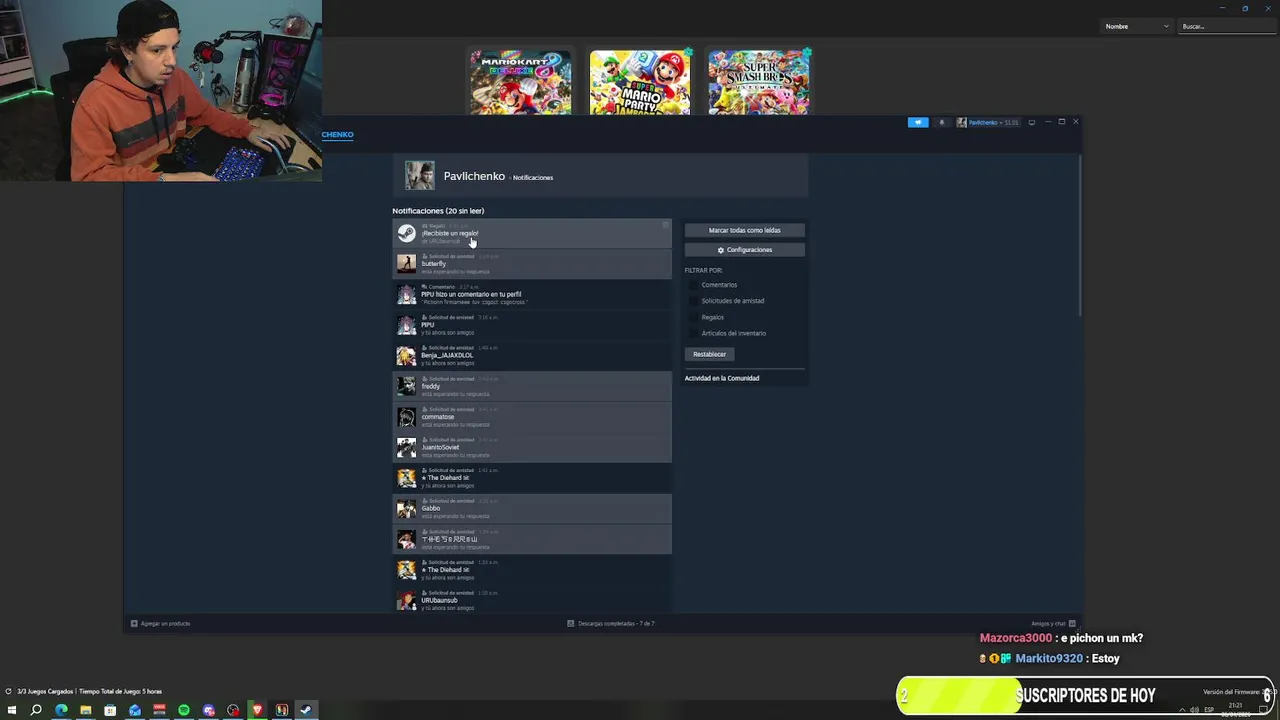Viewport: 1280px width, 720px height.
Task: Delete the gift notification with trash icon
Action: [x=665, y=225]
